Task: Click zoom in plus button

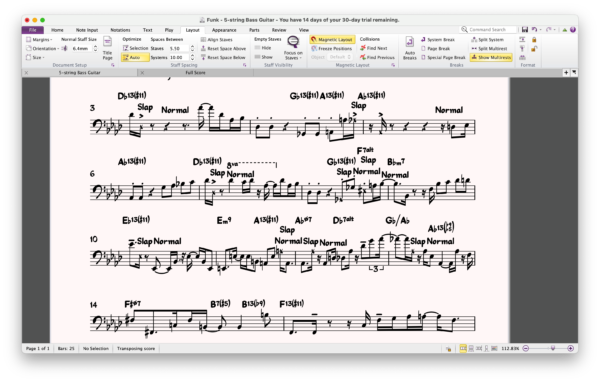Action: pos(571,348)
